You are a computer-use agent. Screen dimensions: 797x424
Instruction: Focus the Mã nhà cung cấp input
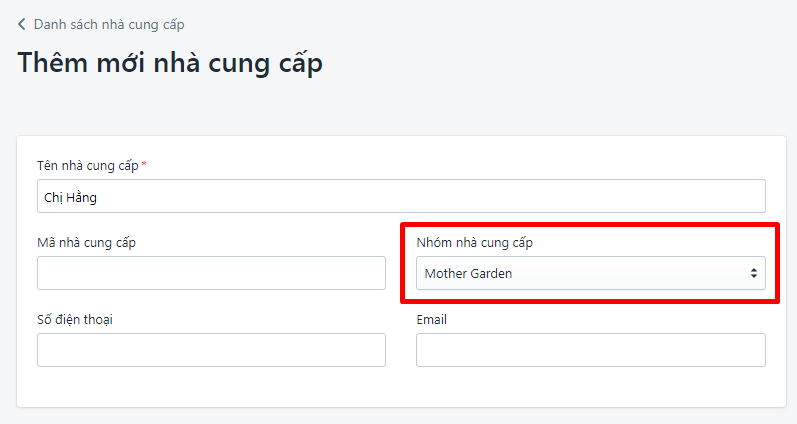pos(211,273)
